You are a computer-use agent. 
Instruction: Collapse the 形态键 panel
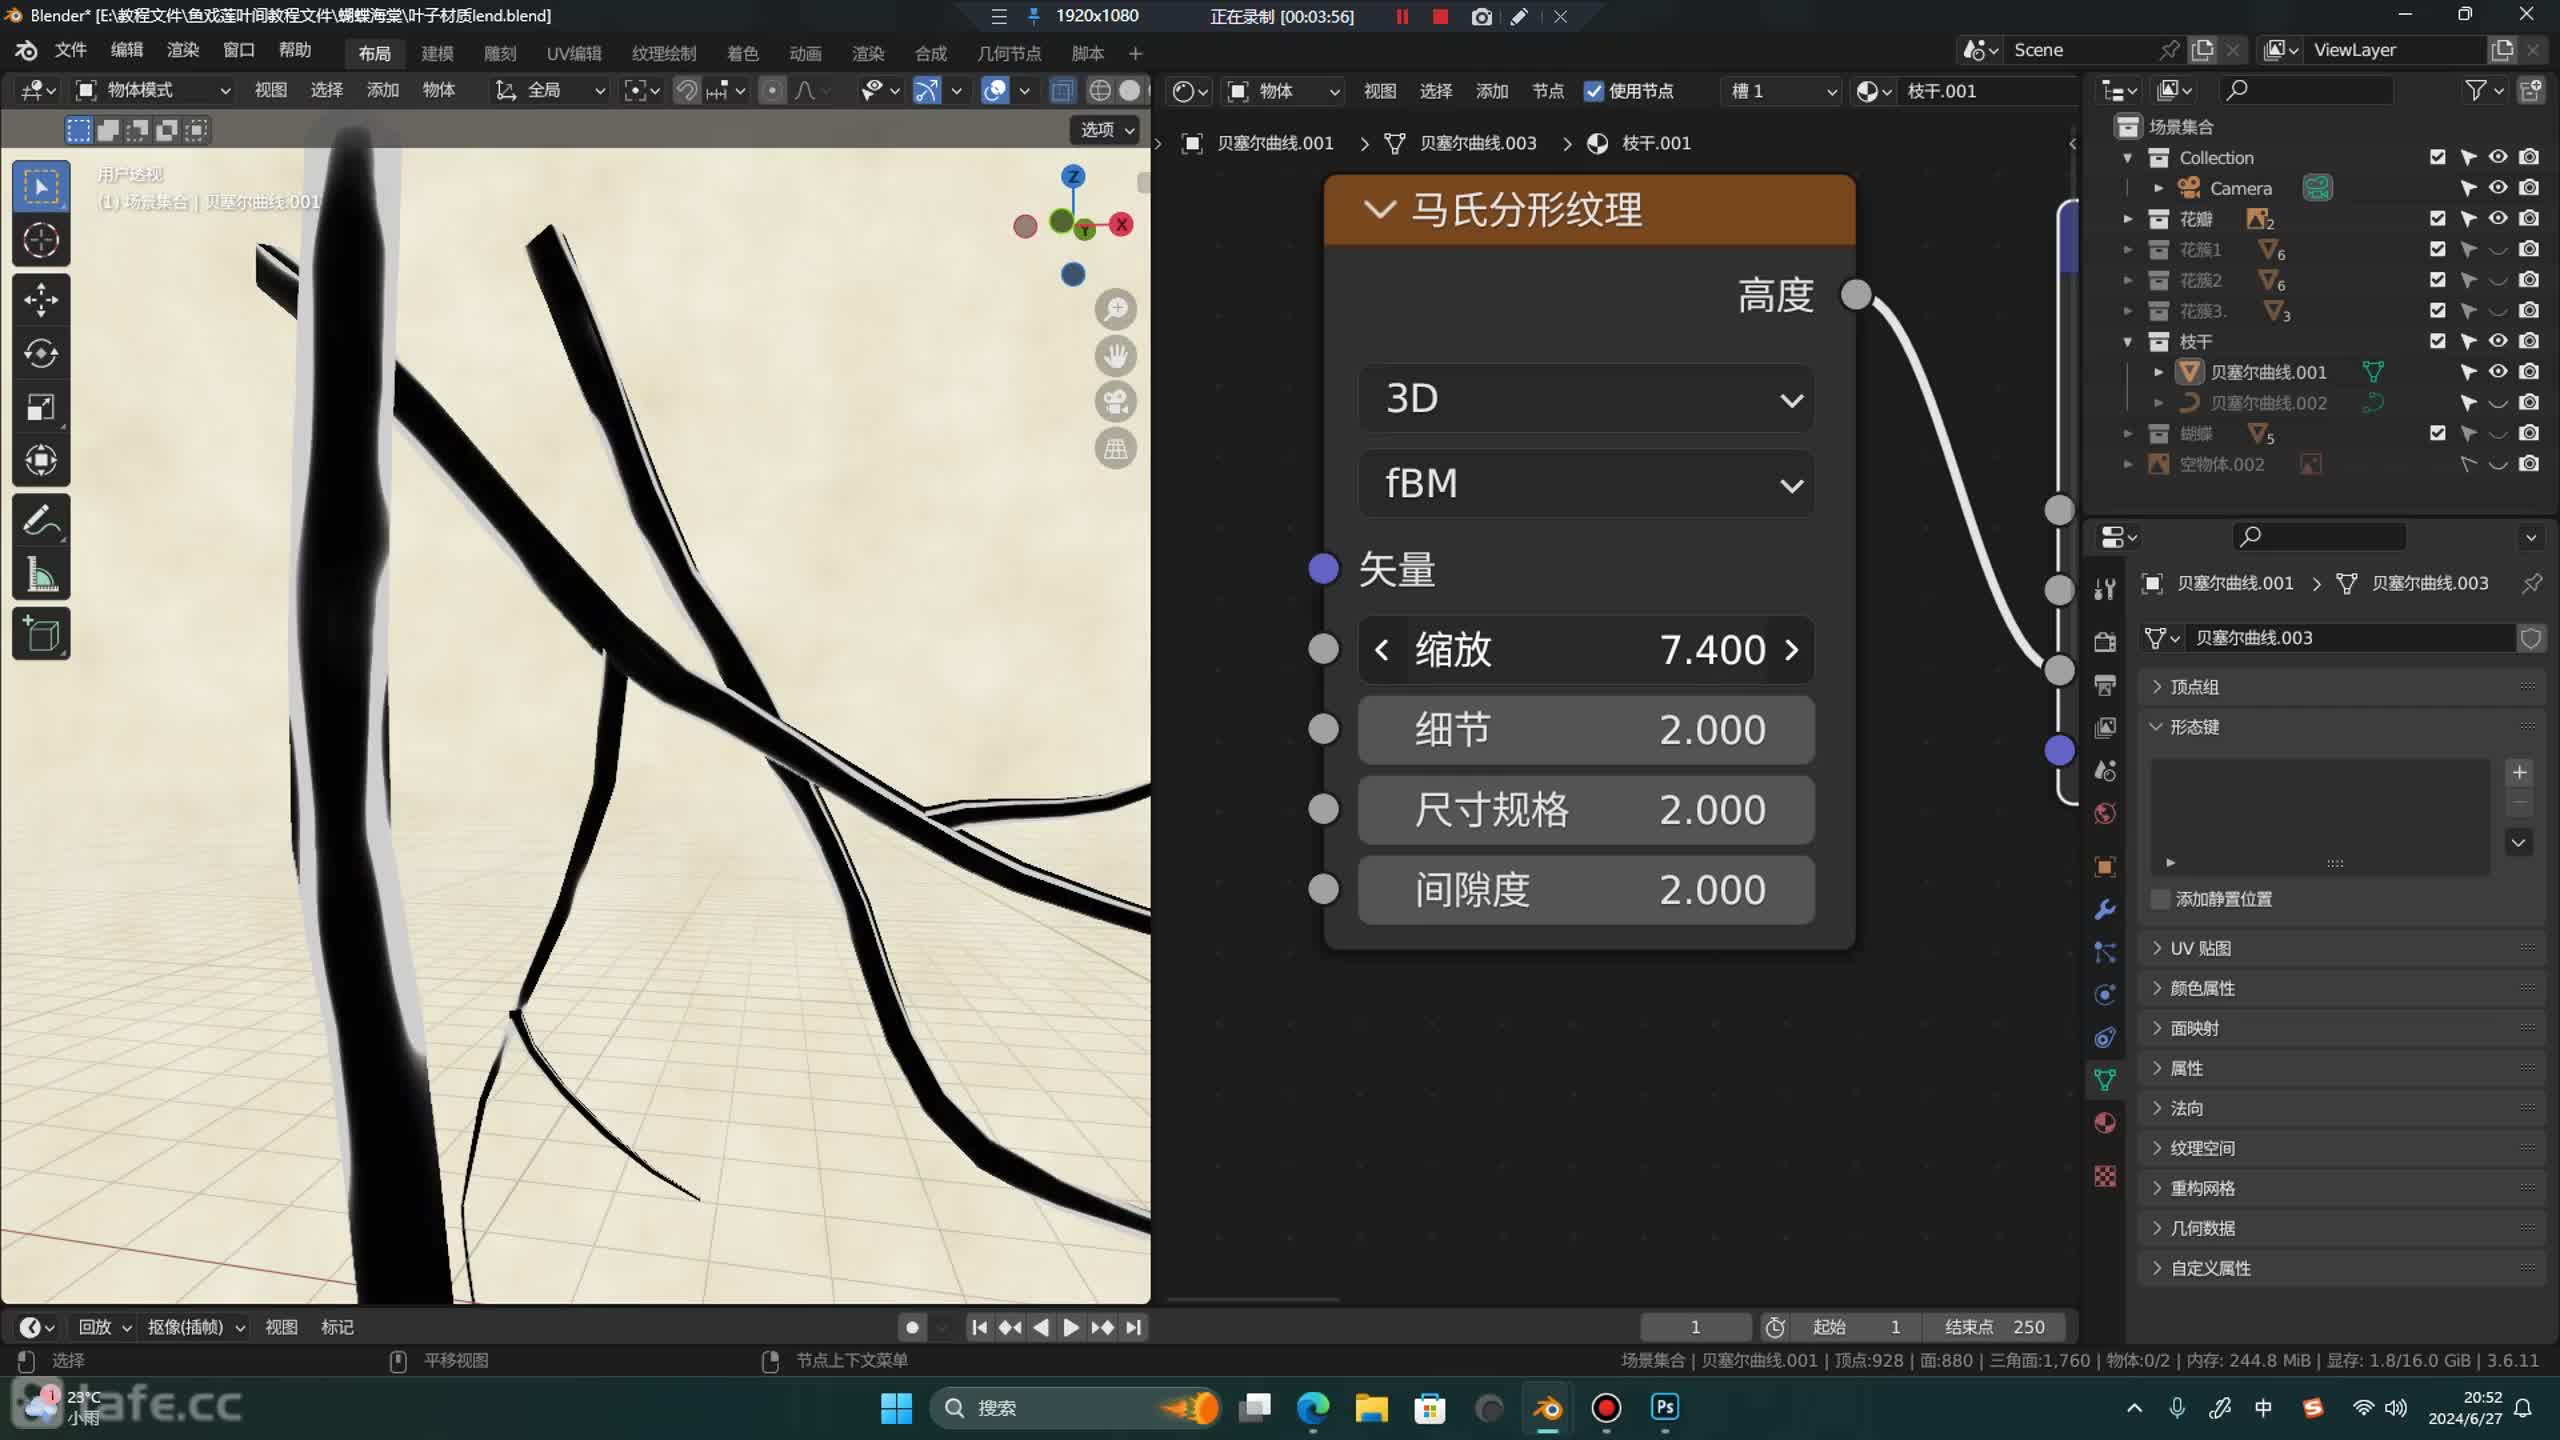coord(2340,727)
